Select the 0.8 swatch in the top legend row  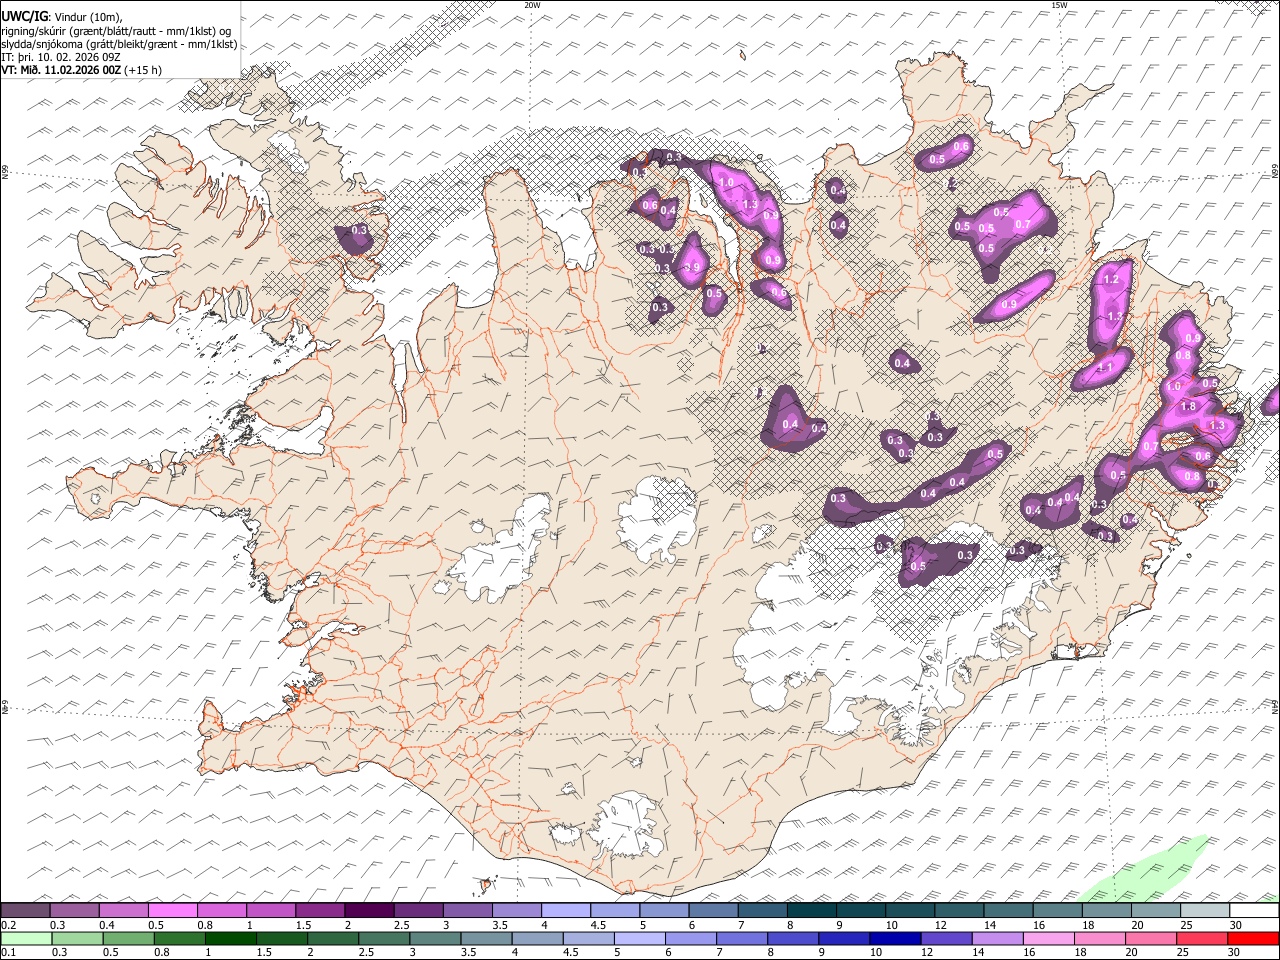[x=221, y=910]
